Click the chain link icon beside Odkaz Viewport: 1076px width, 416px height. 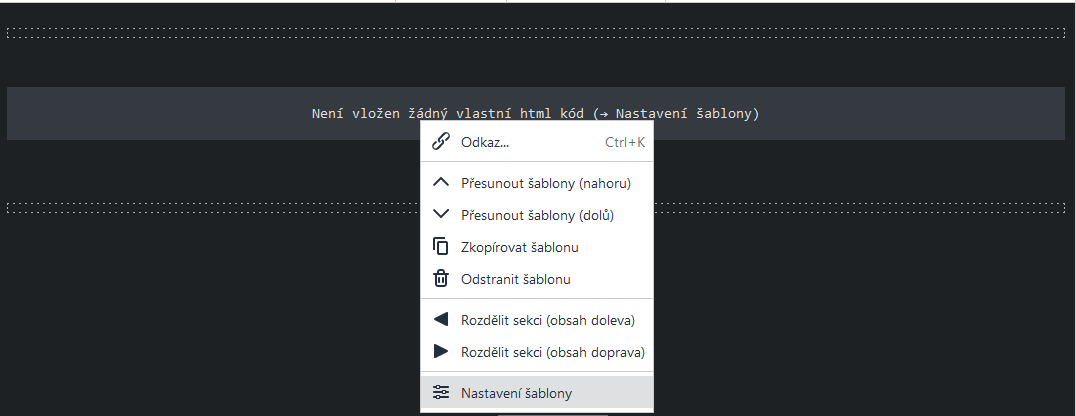pyautogui.click(x=440, y=142)
